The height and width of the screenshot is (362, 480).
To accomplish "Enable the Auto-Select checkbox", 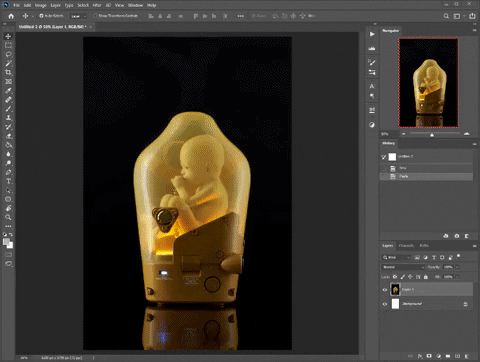I will (41, 16).
